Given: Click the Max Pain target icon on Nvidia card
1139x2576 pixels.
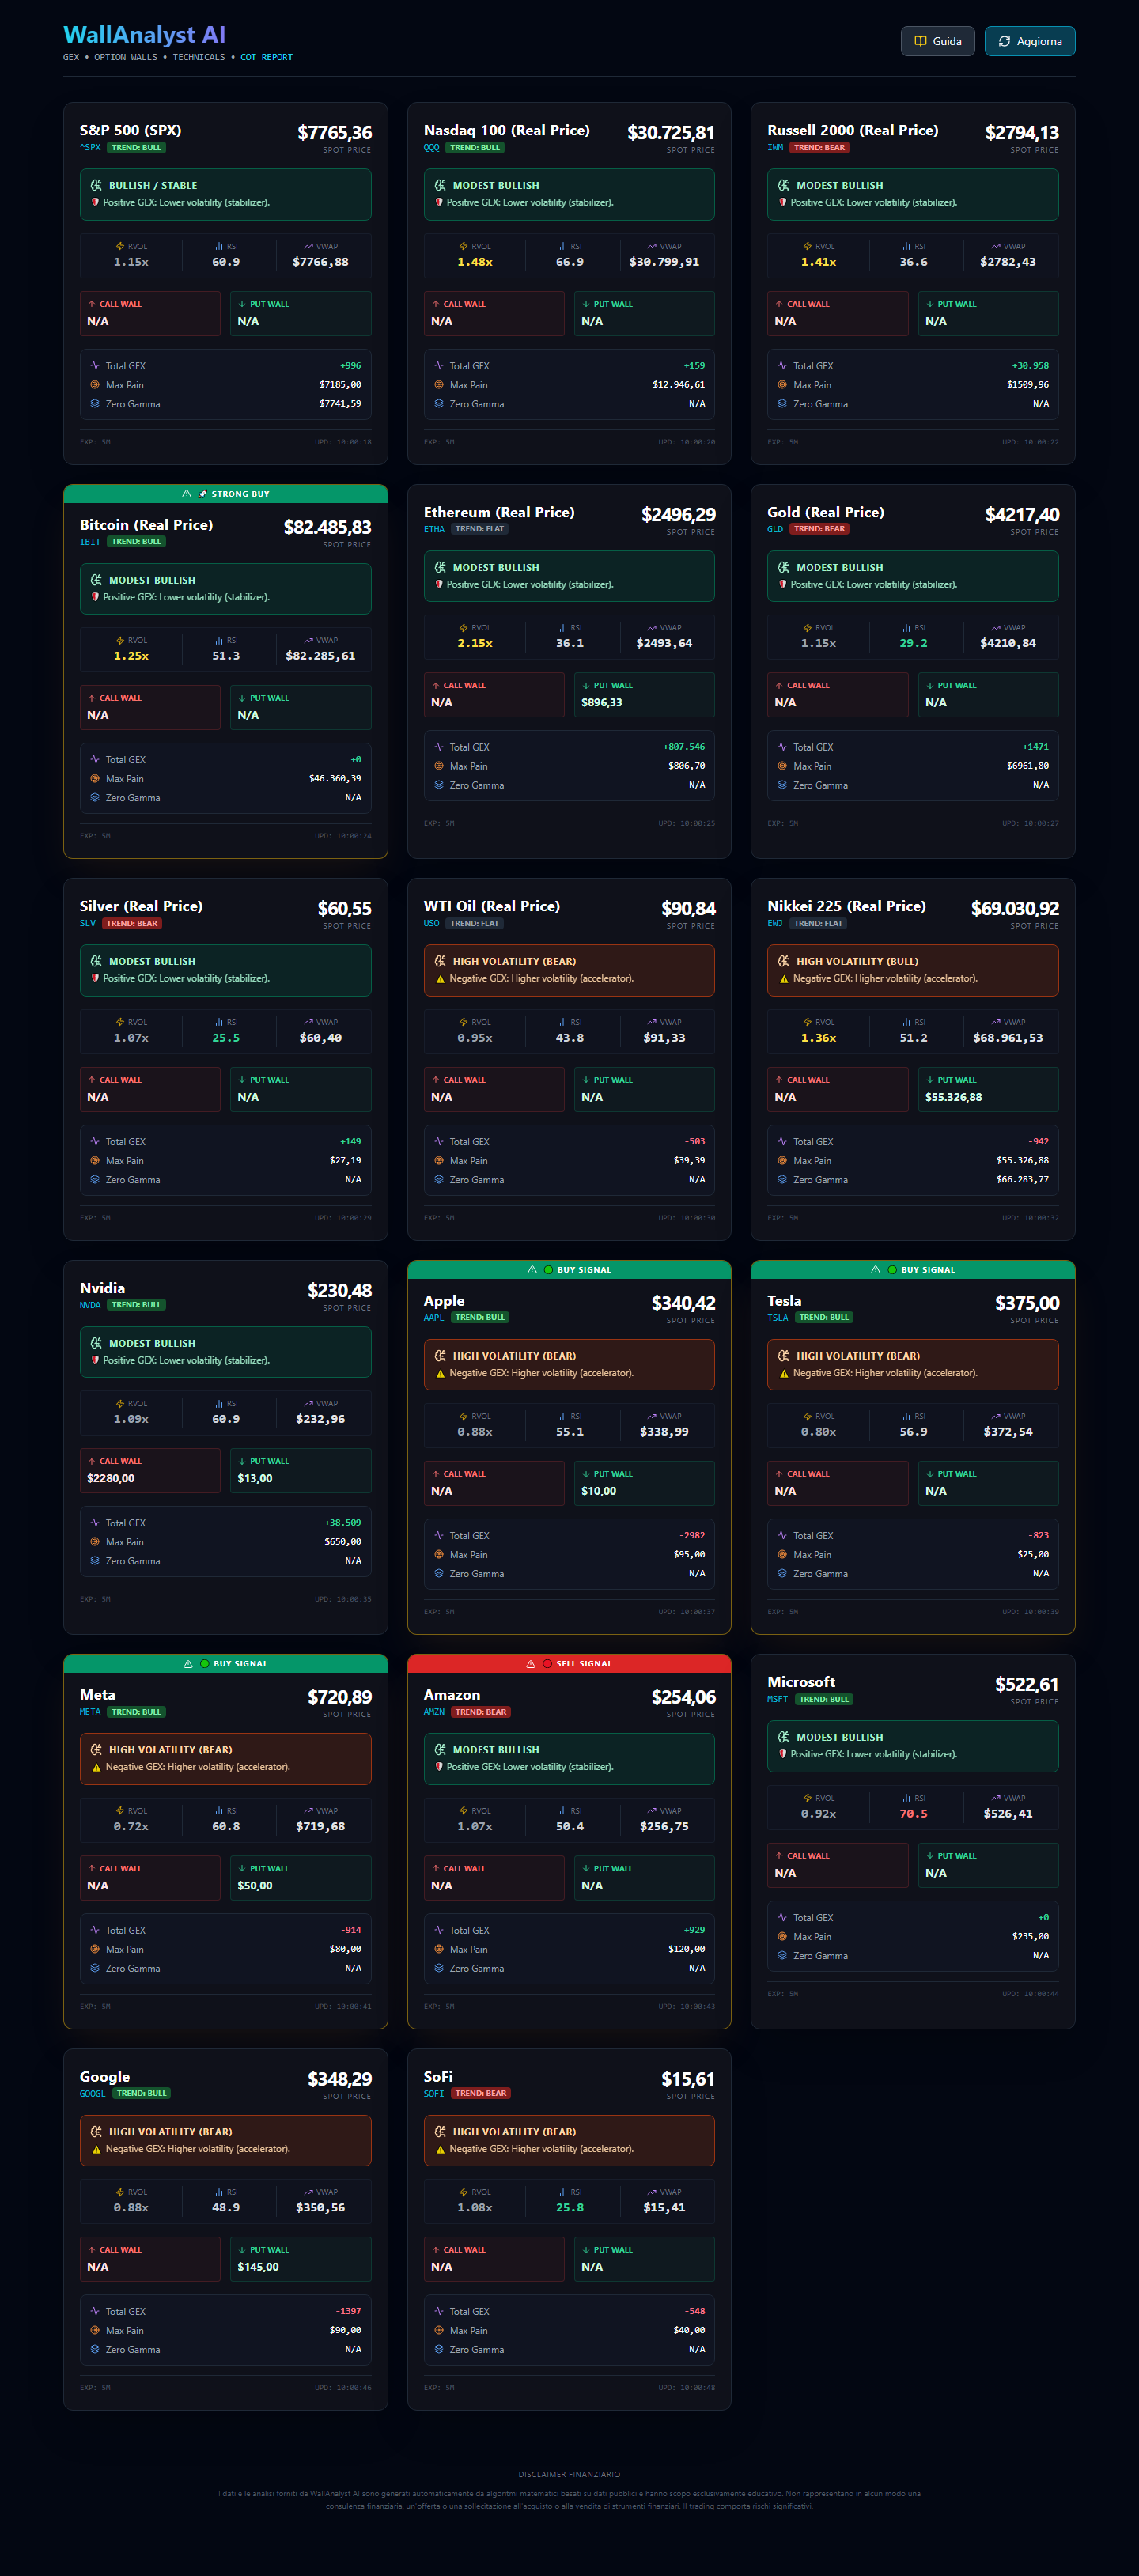Looking at the screenshot, I should point(95,1542).
